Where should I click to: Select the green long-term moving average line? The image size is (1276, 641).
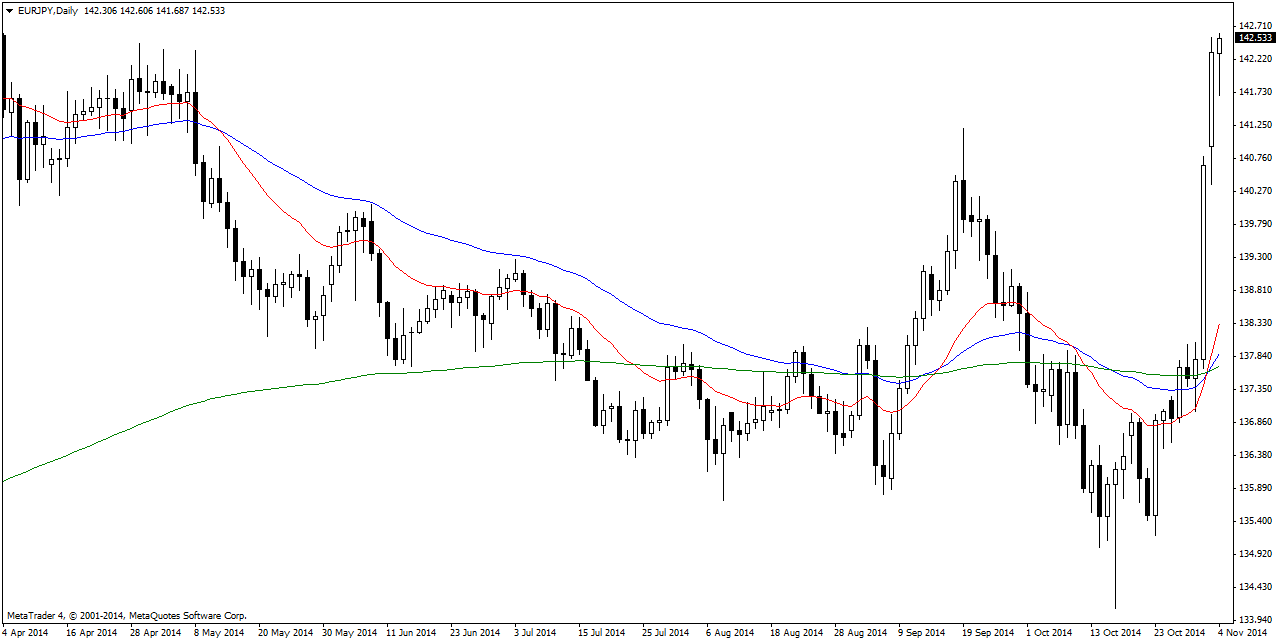click(x=200, y=404)
